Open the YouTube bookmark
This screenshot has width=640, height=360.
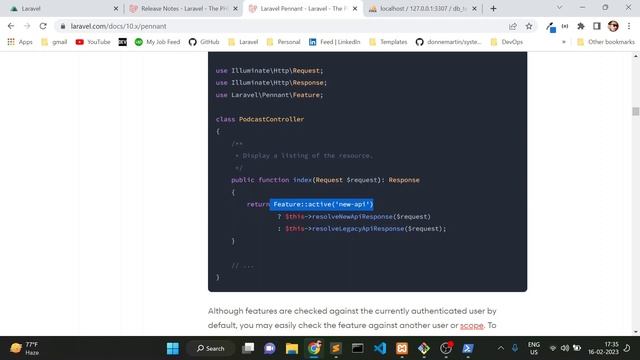pos(93,42)
